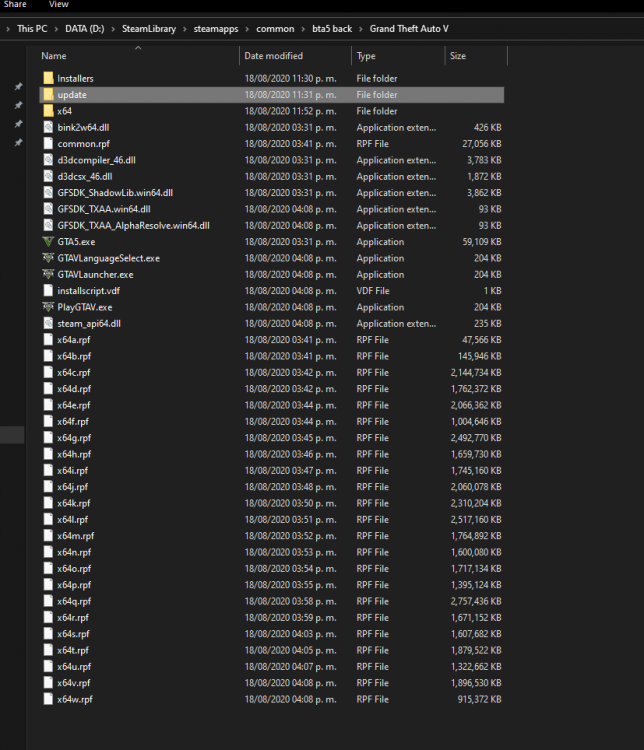Viewport: 644px width, 750px height.
Task: Click the last quick access pin icon
Action: point(18,143)
